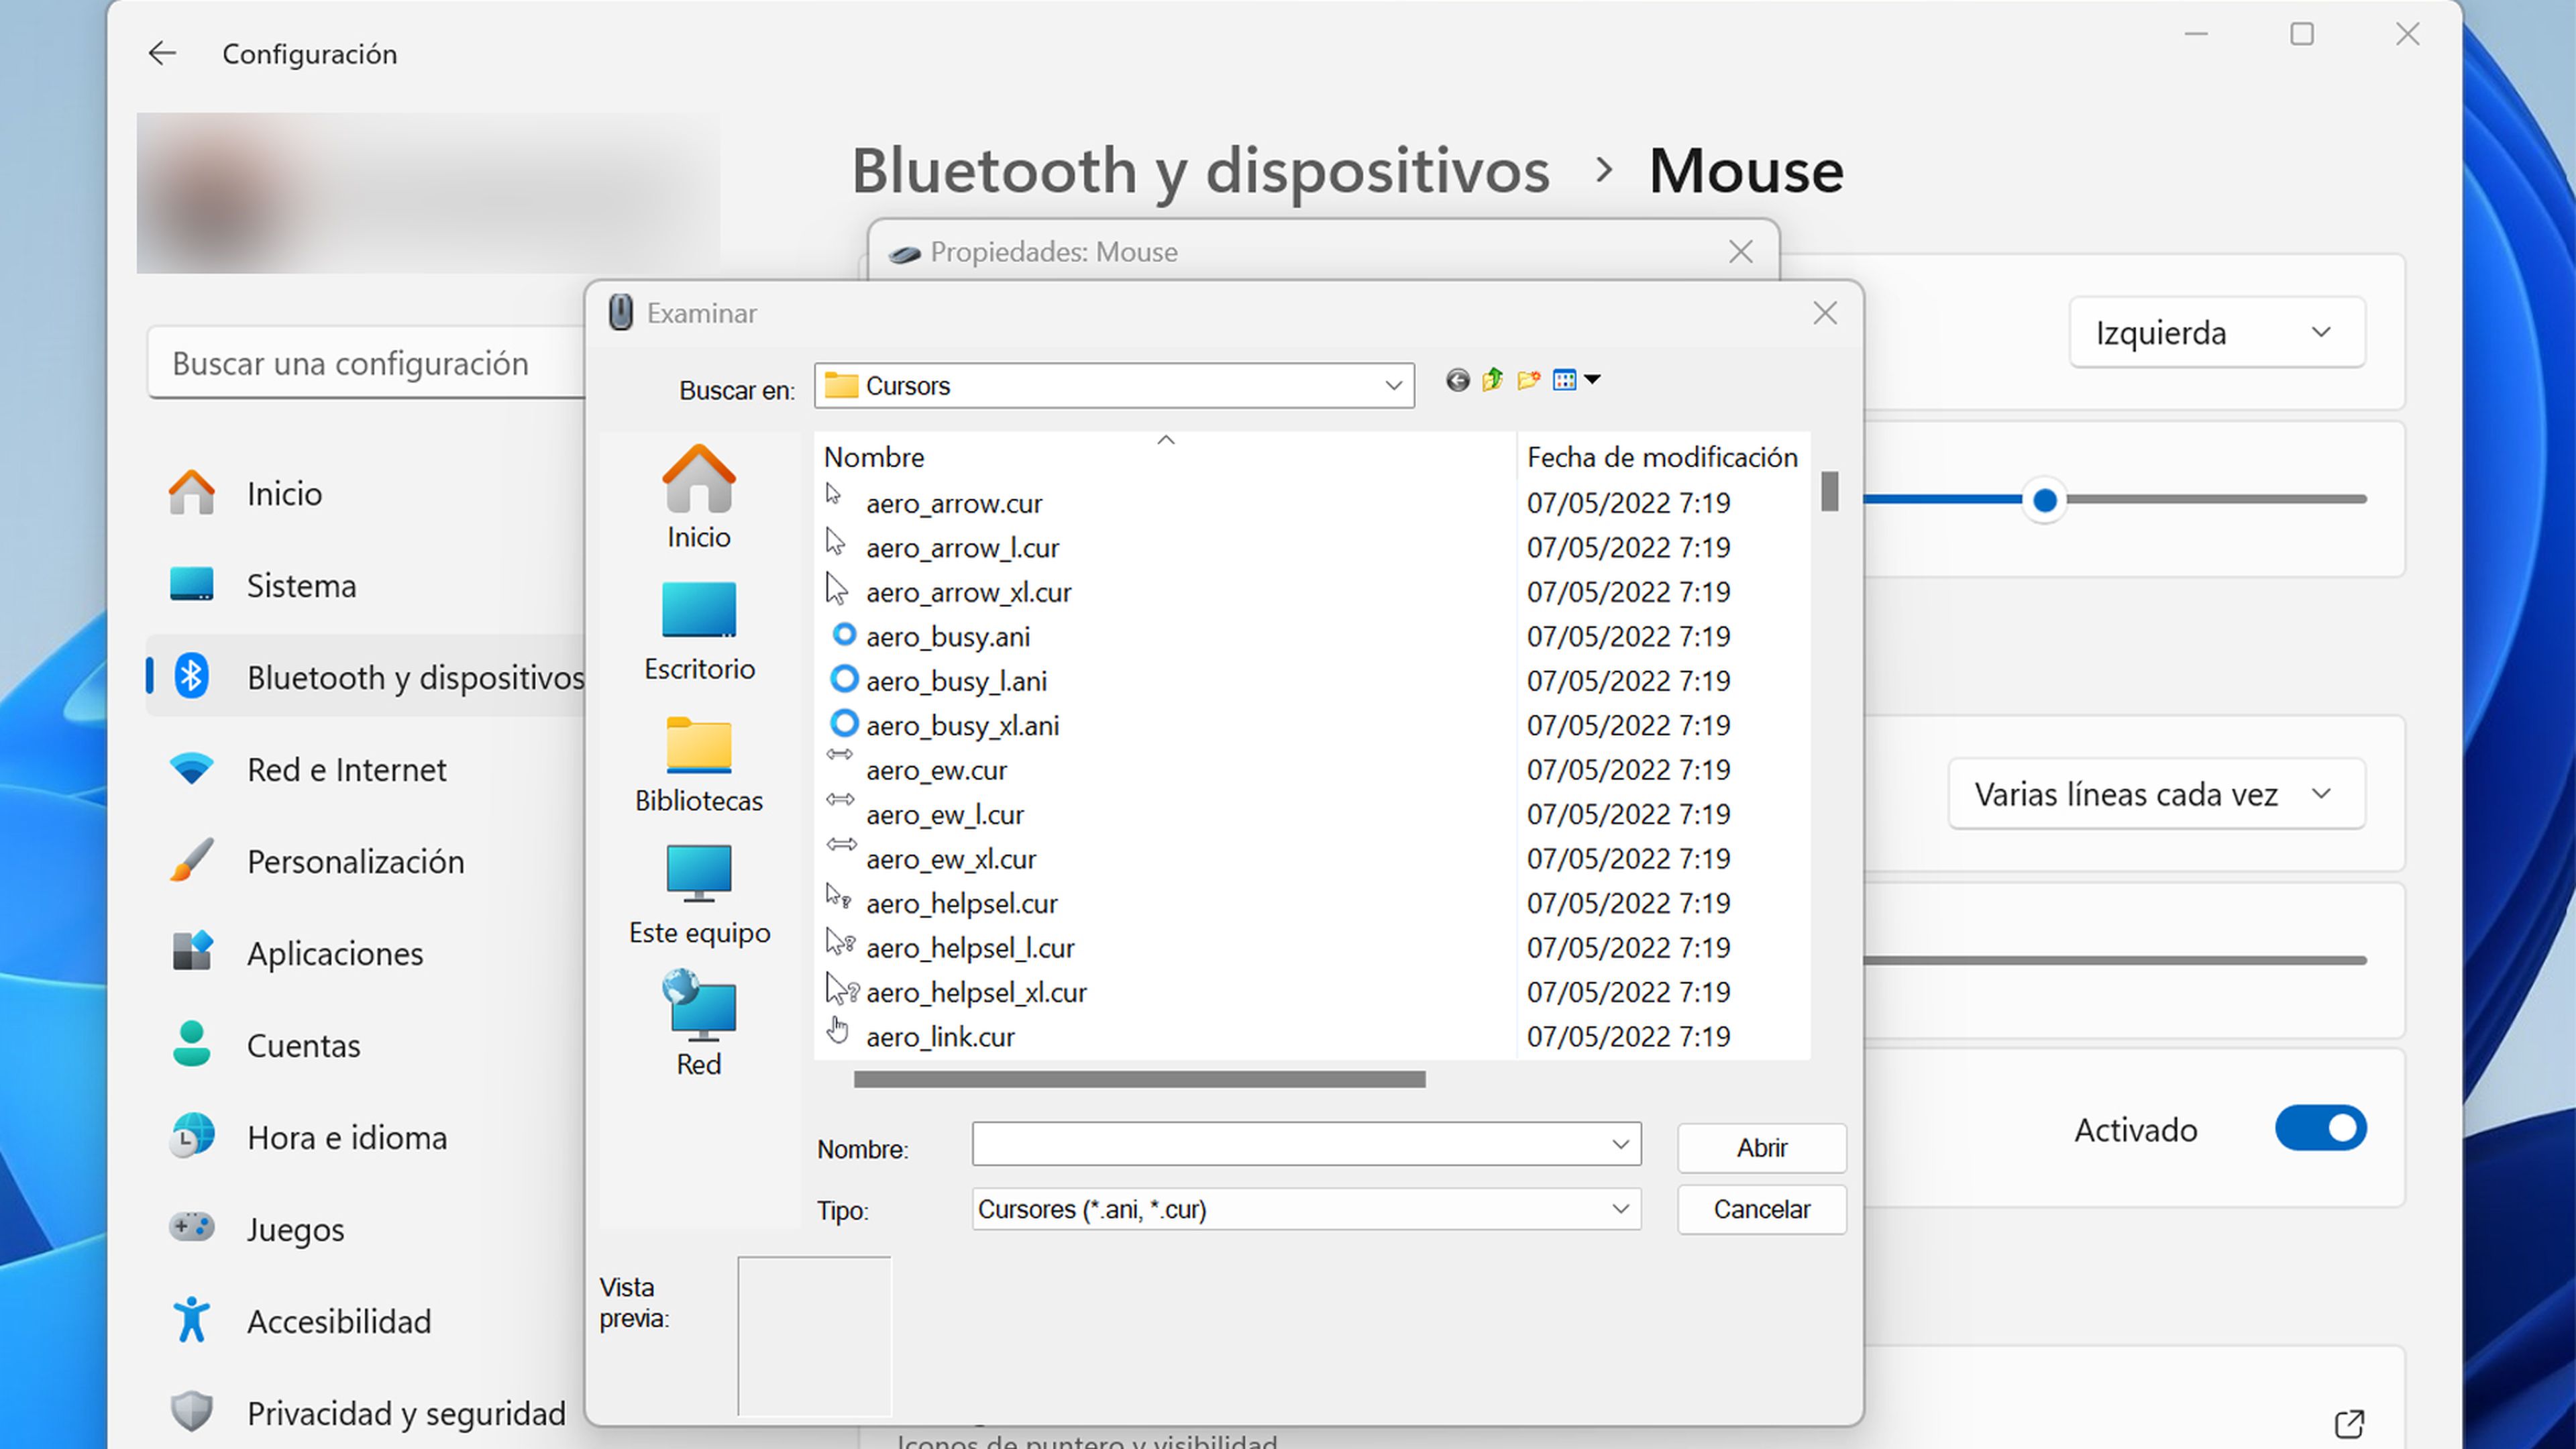
Task: Open Sistema in Configuración sidebar
Action: 367,586
